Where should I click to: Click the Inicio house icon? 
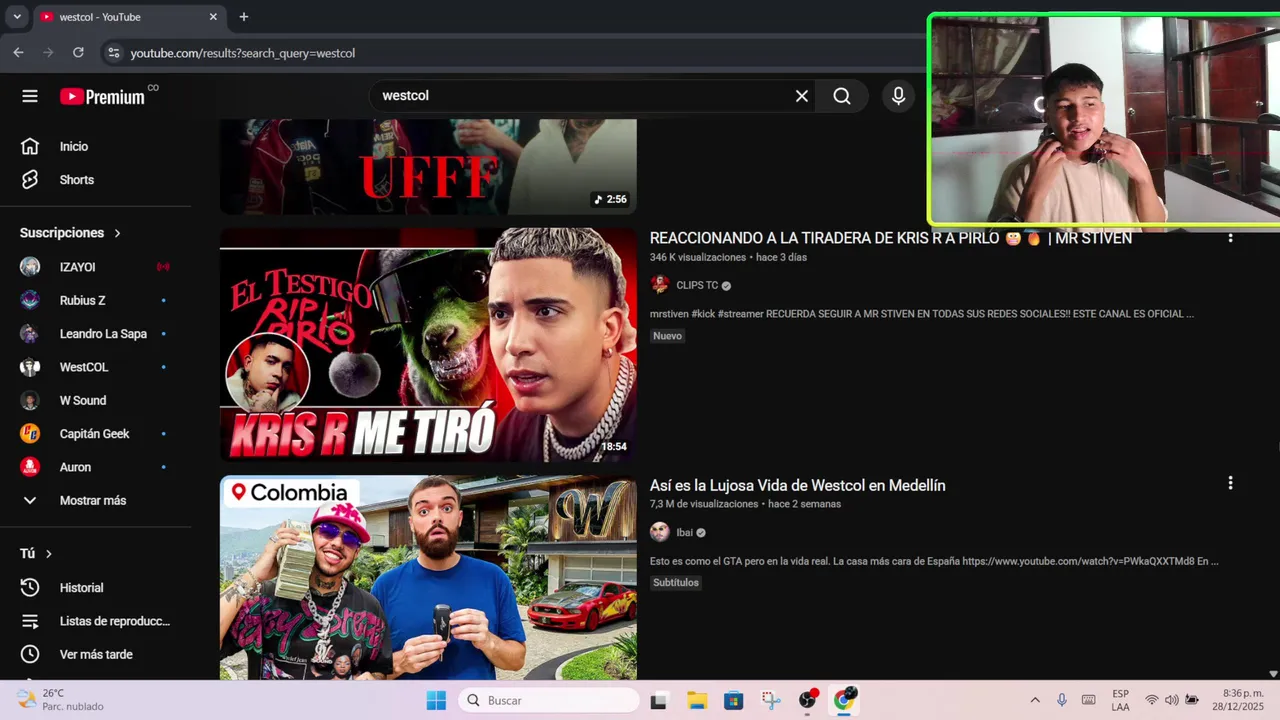point(30,146)
